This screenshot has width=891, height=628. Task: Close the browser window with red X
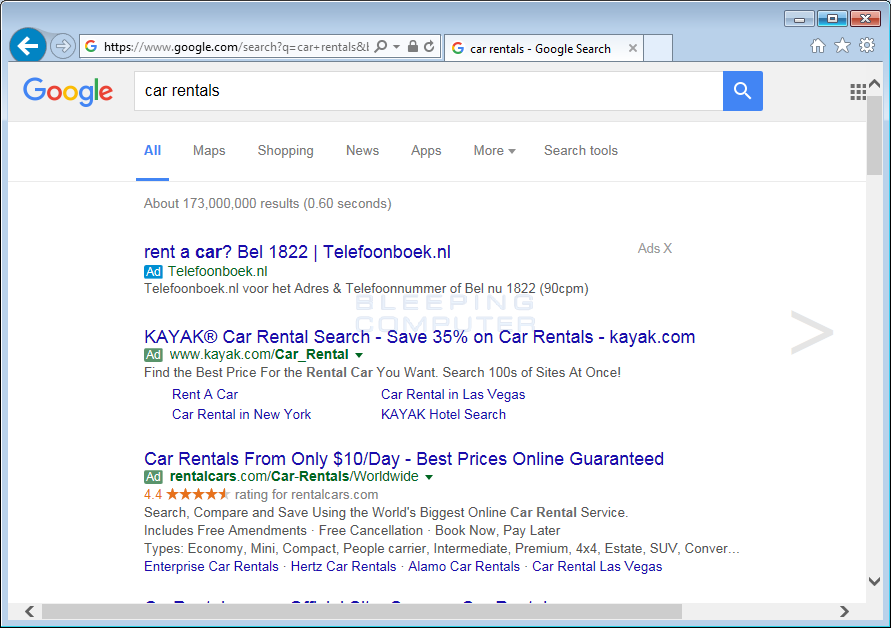[x=865, y=19]
